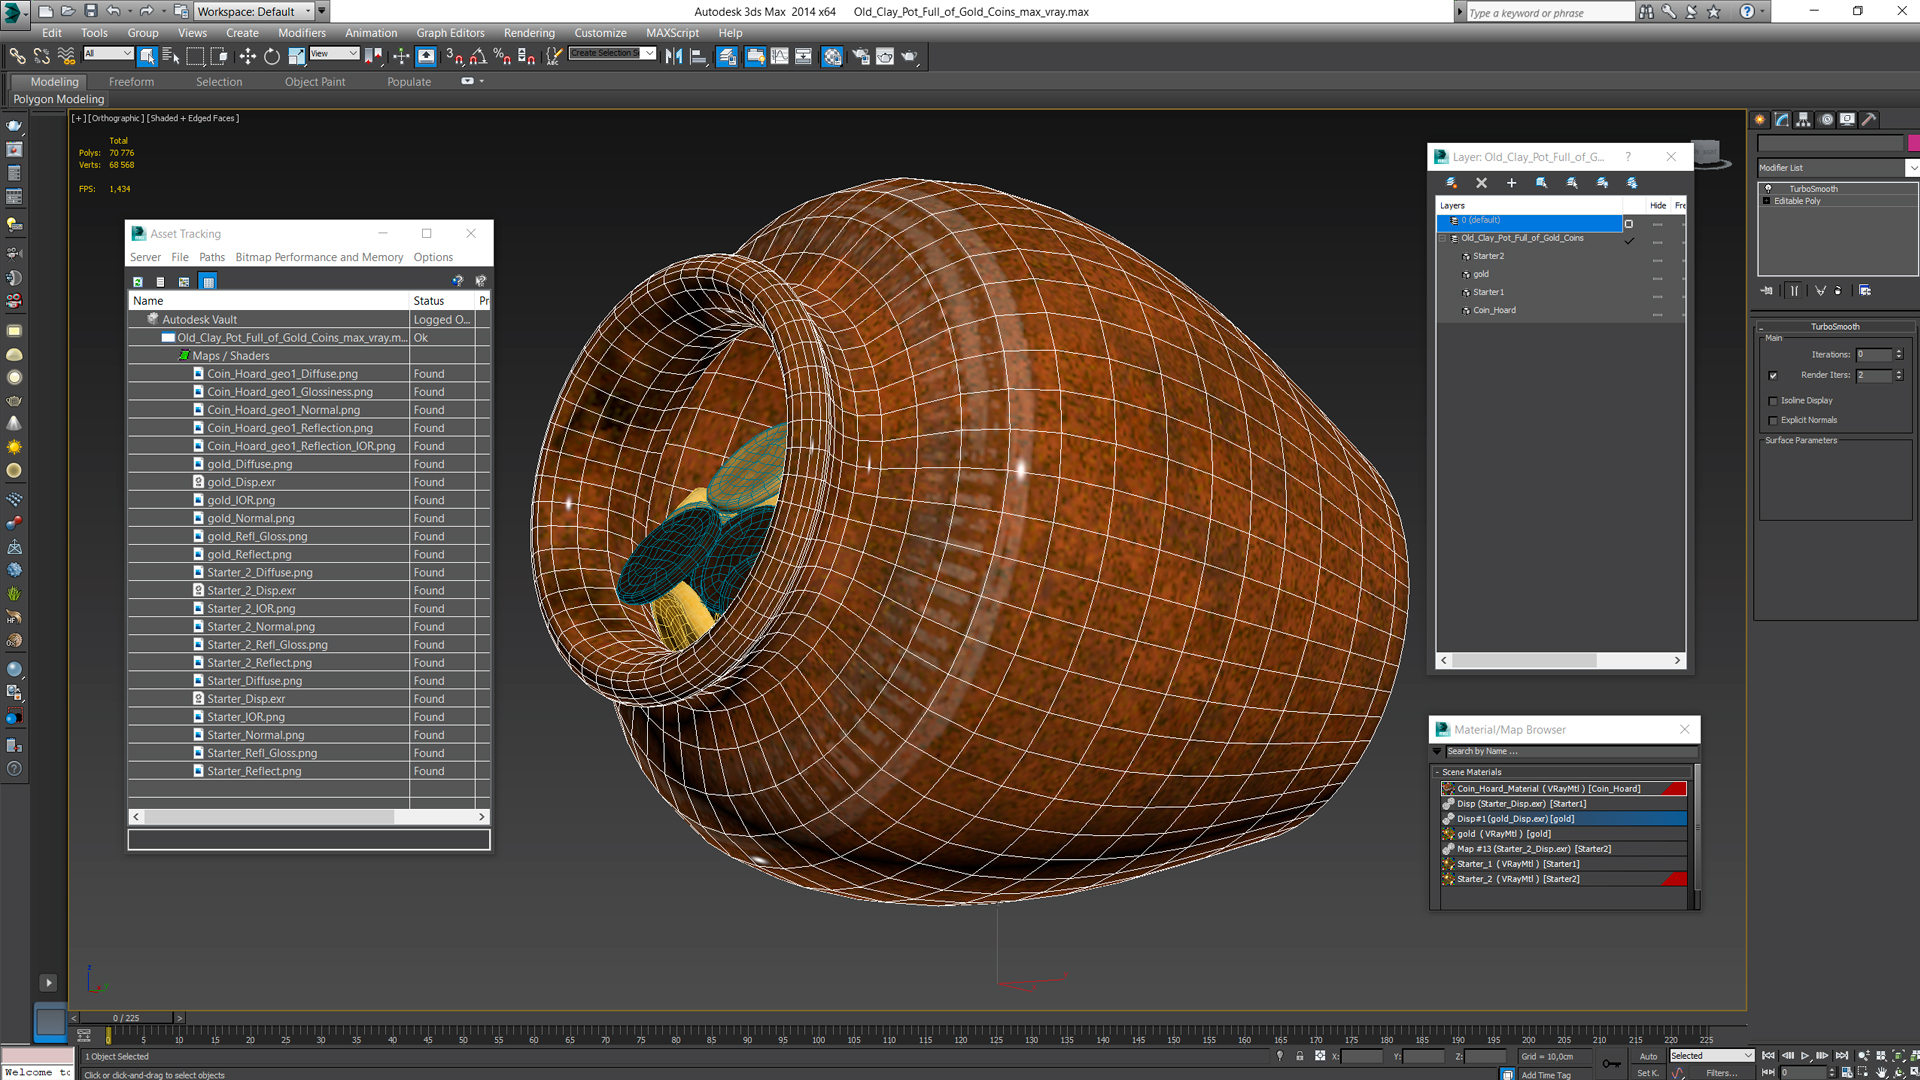Toggle Set Key large key icon
Image resolution: width=1920 pixels, height=1080 pixels.
click(1611, 1063)
